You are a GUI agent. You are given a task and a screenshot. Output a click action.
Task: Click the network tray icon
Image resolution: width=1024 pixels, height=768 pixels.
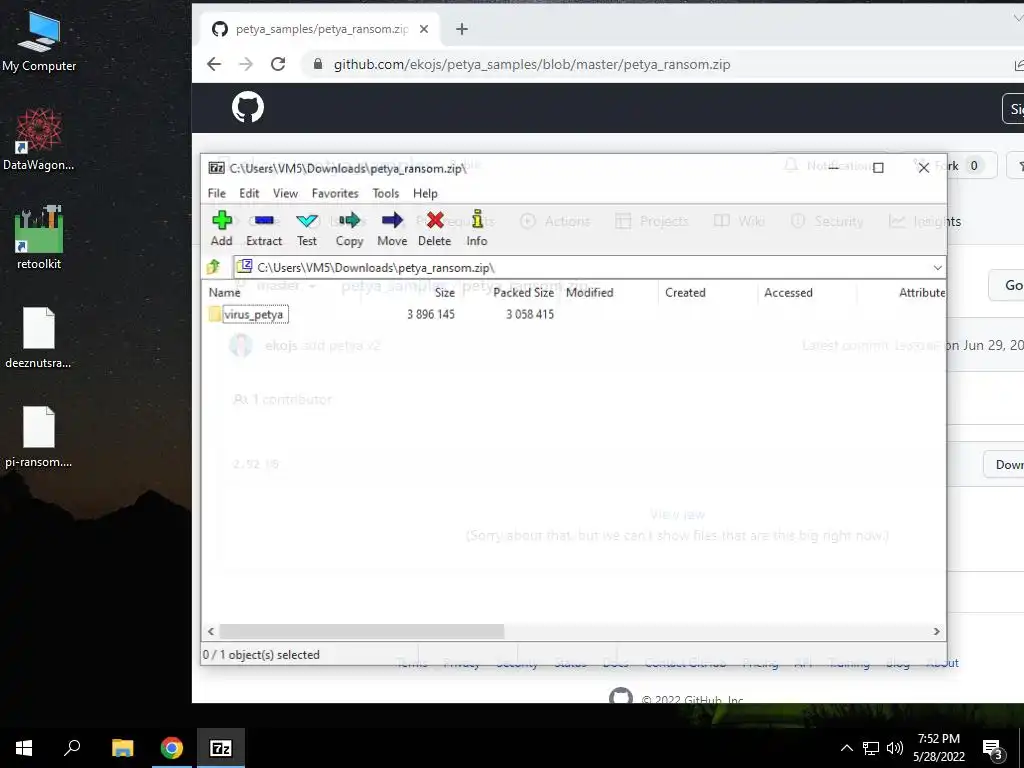click(871, 748)
